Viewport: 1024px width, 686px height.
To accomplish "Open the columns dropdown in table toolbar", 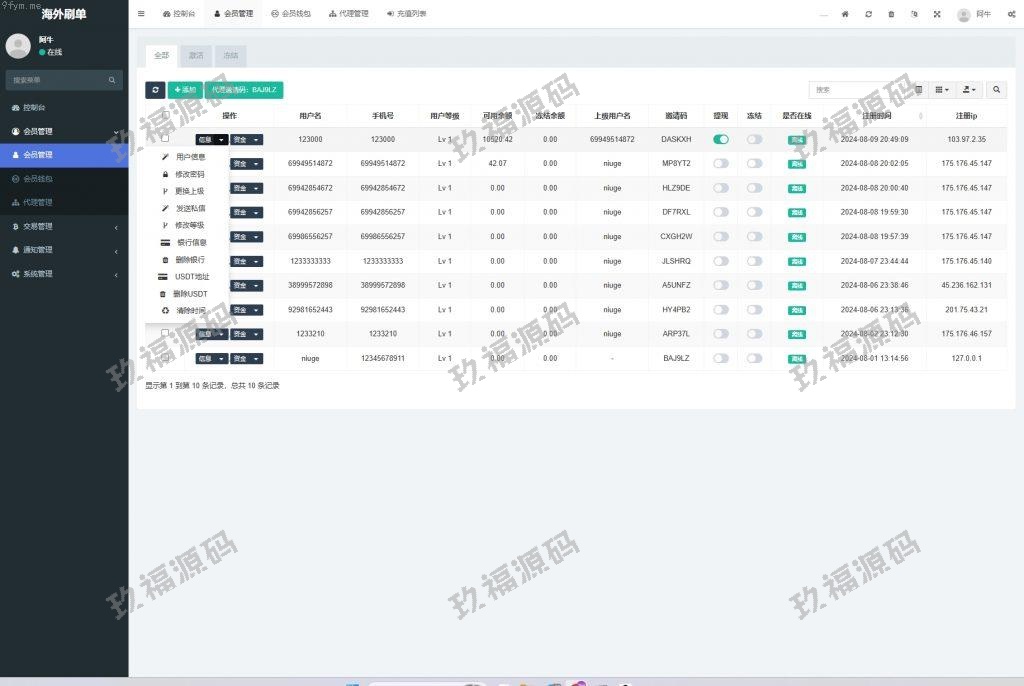I will click(x=942, y=90).
